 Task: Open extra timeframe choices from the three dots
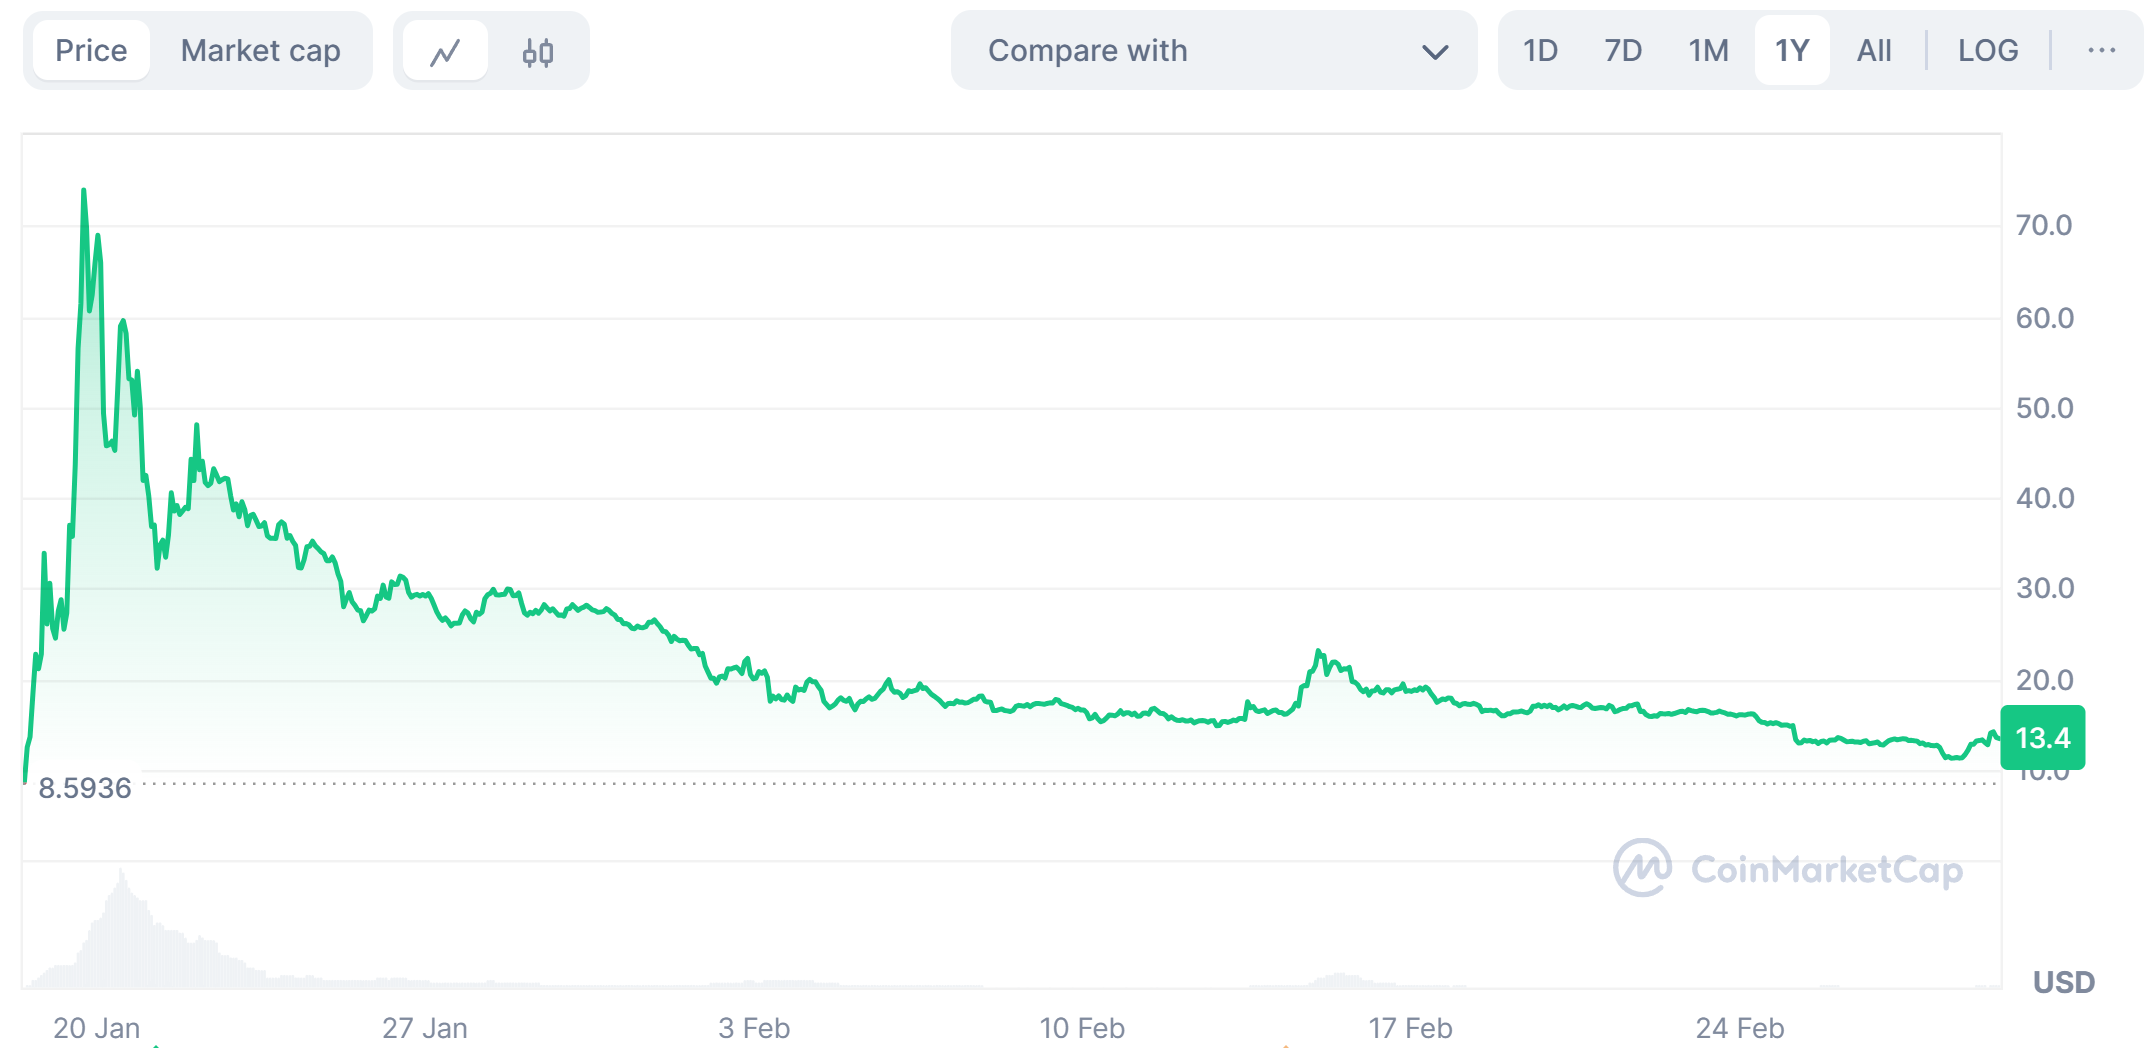tap(2104, 50)
